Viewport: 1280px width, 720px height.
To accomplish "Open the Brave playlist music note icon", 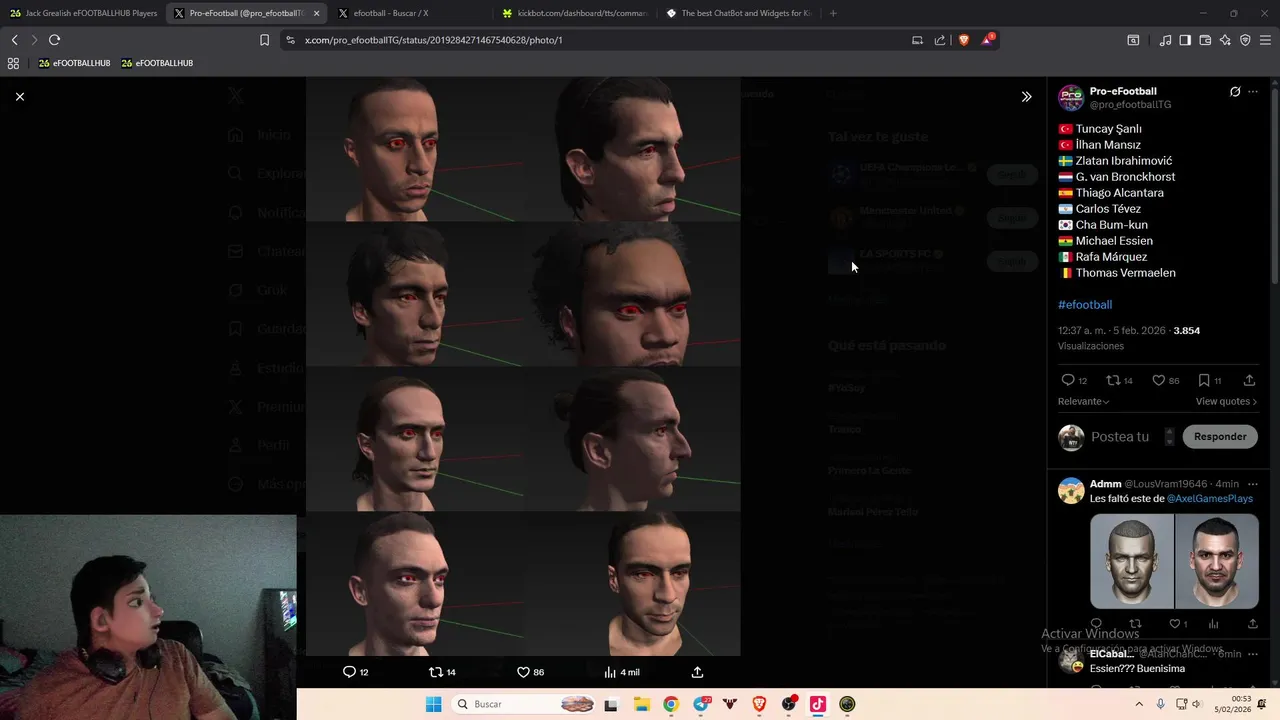I will (1165, 40).
